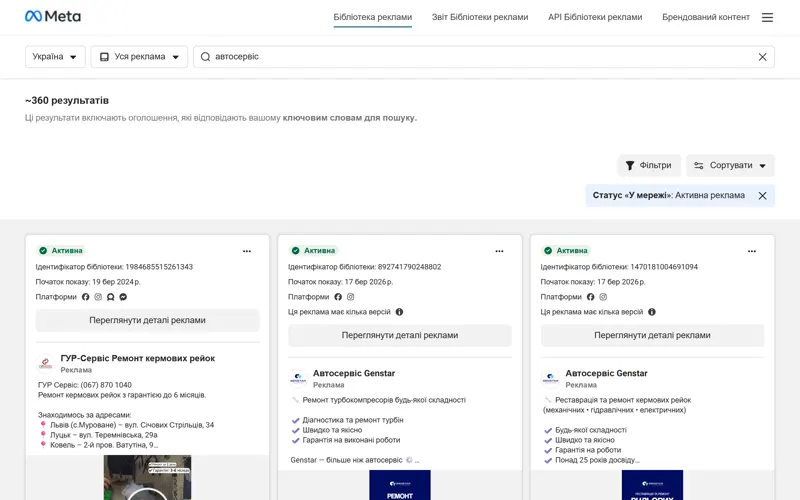The image size is (800, 500).
Task: Open the turbocompressor ad image thumbnail
Action: [x=400, y=485]
